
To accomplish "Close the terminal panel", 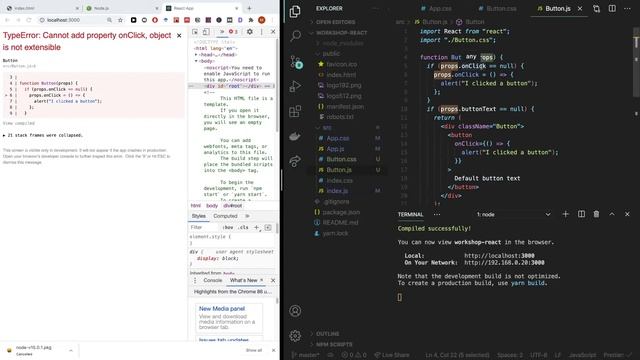I will (627, 214).
